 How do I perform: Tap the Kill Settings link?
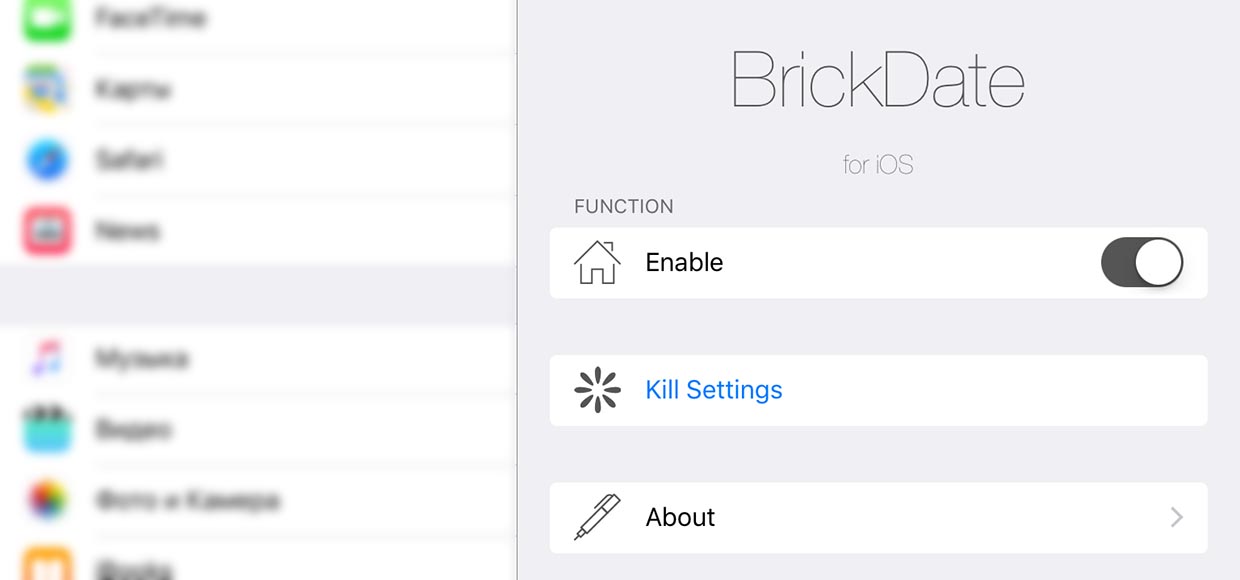[x=714, y=390]
